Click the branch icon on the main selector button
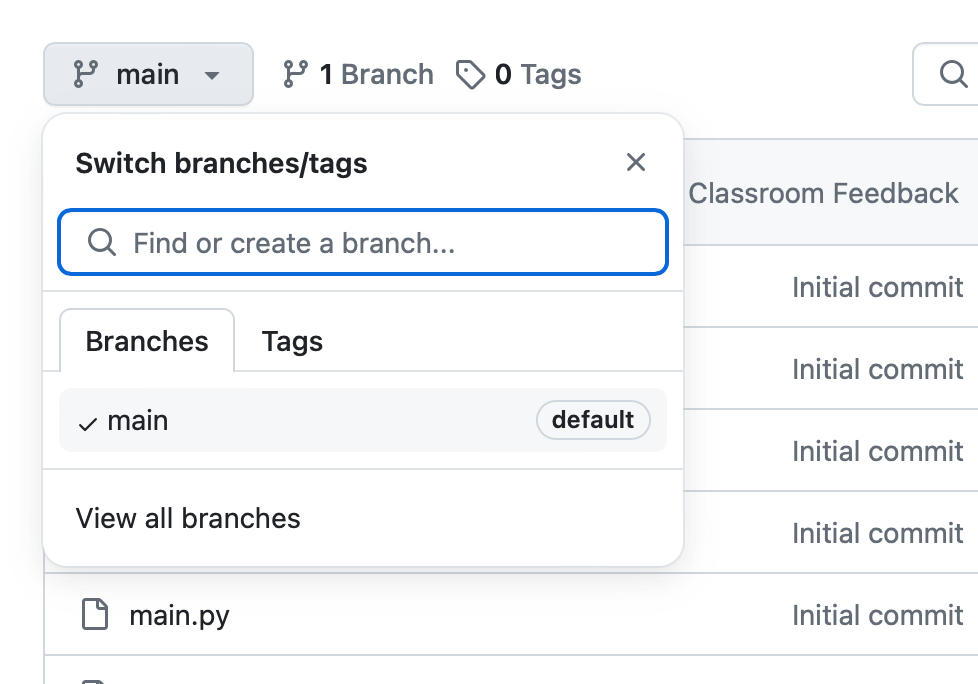The image size is (978, 684). point(87,74)
